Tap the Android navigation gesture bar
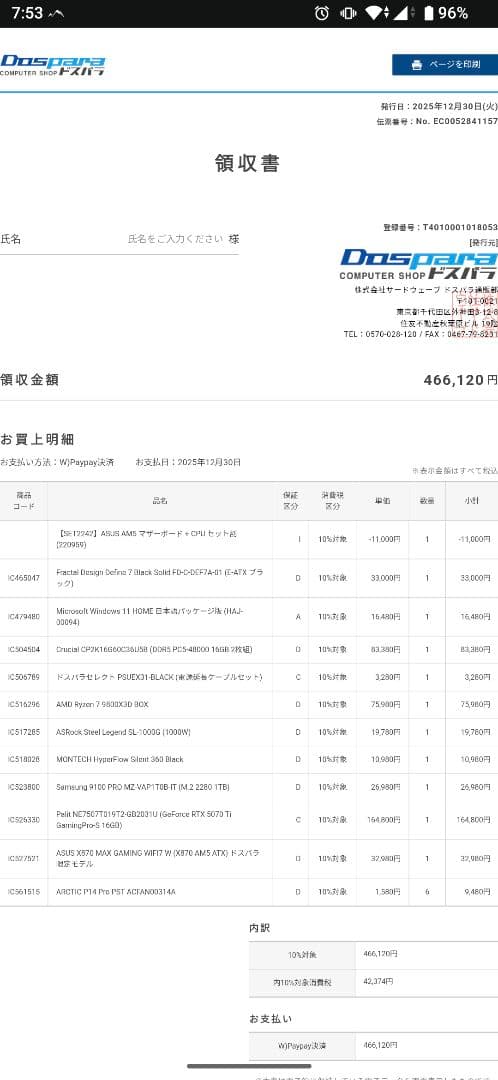 tap(249, 1066)
